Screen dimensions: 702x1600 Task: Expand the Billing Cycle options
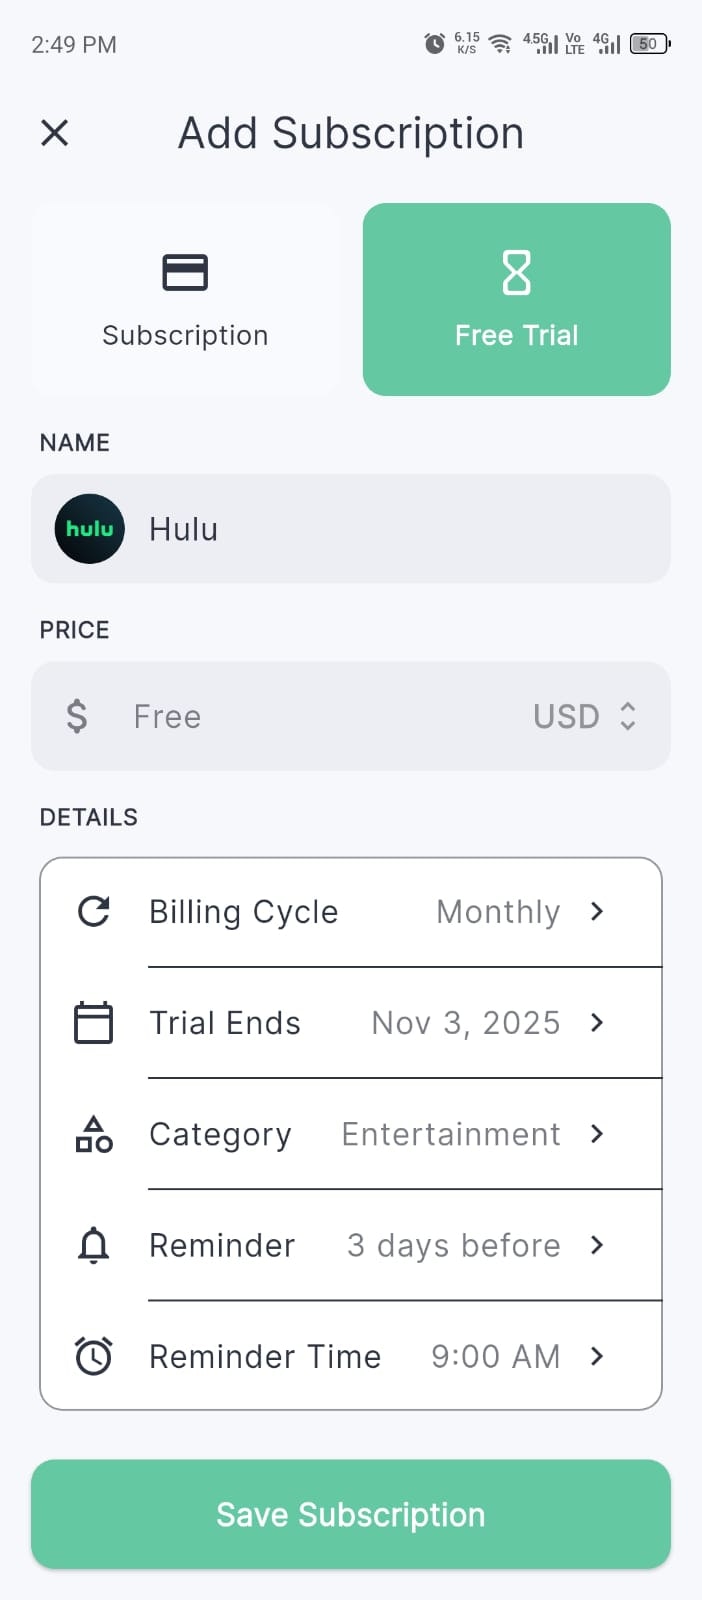coord(596,911)
